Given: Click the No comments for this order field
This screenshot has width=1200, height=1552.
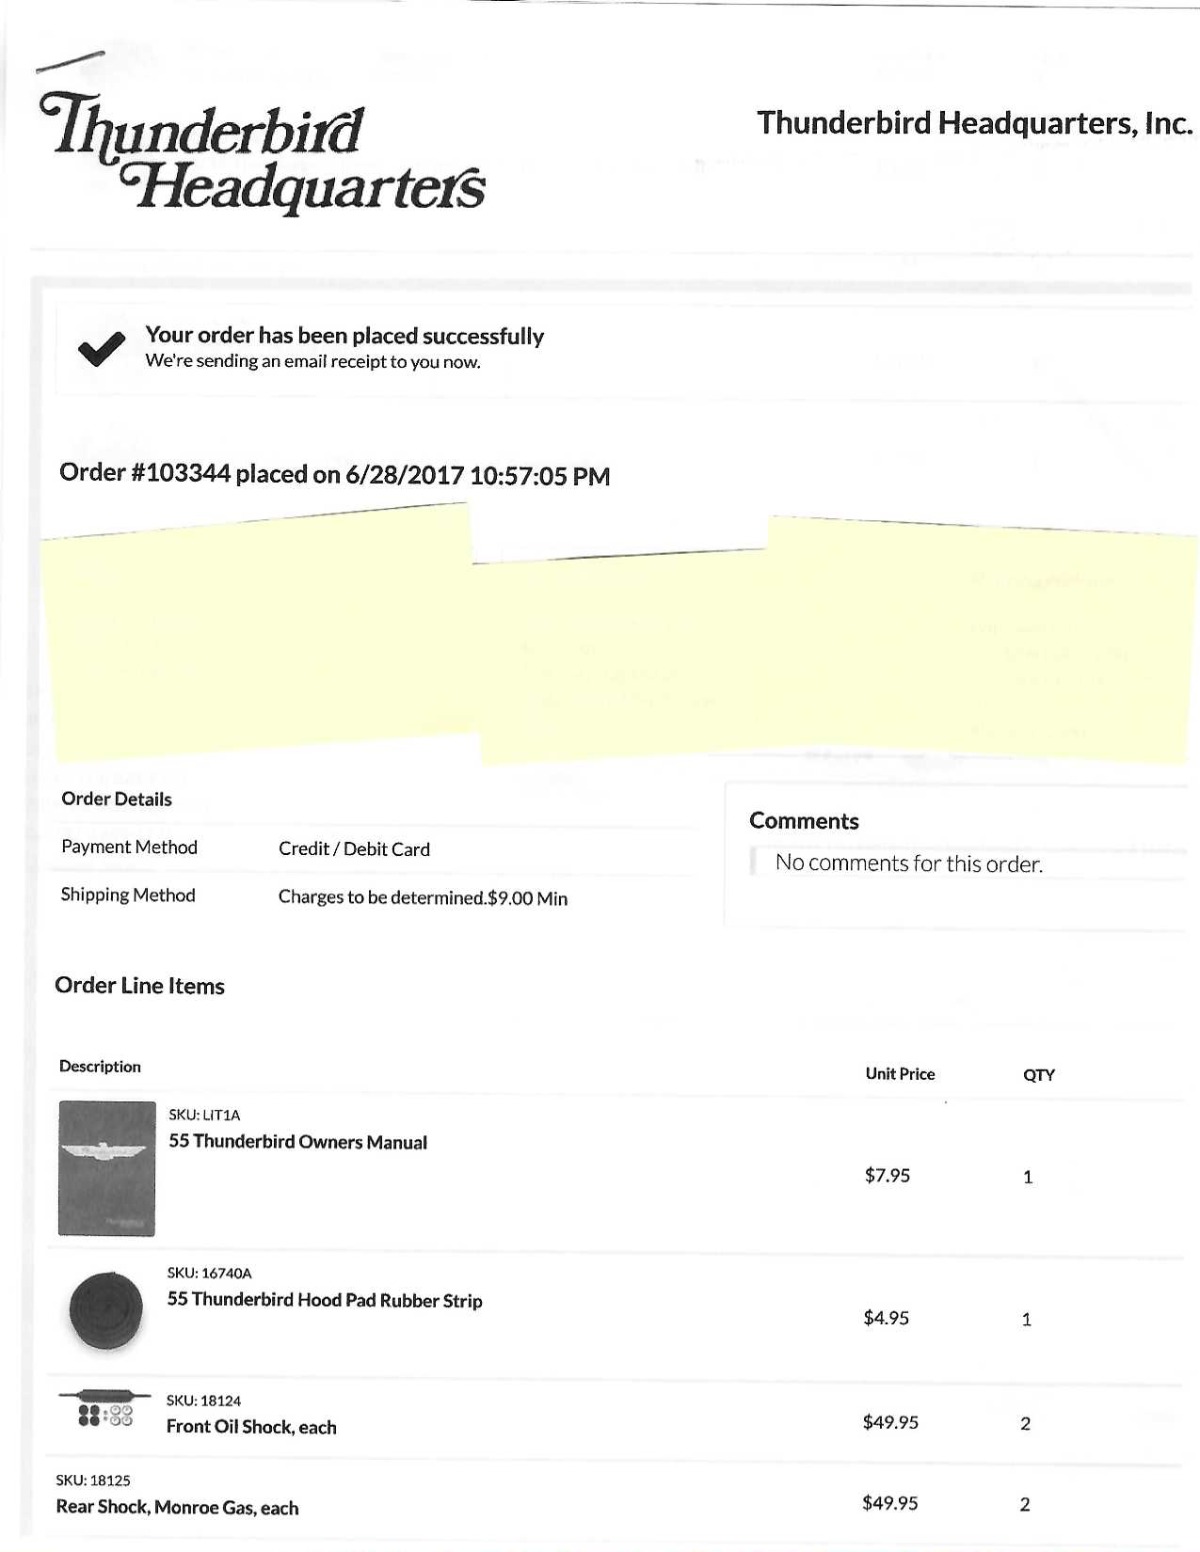Looking at the screenshot, I should (966, 863).
